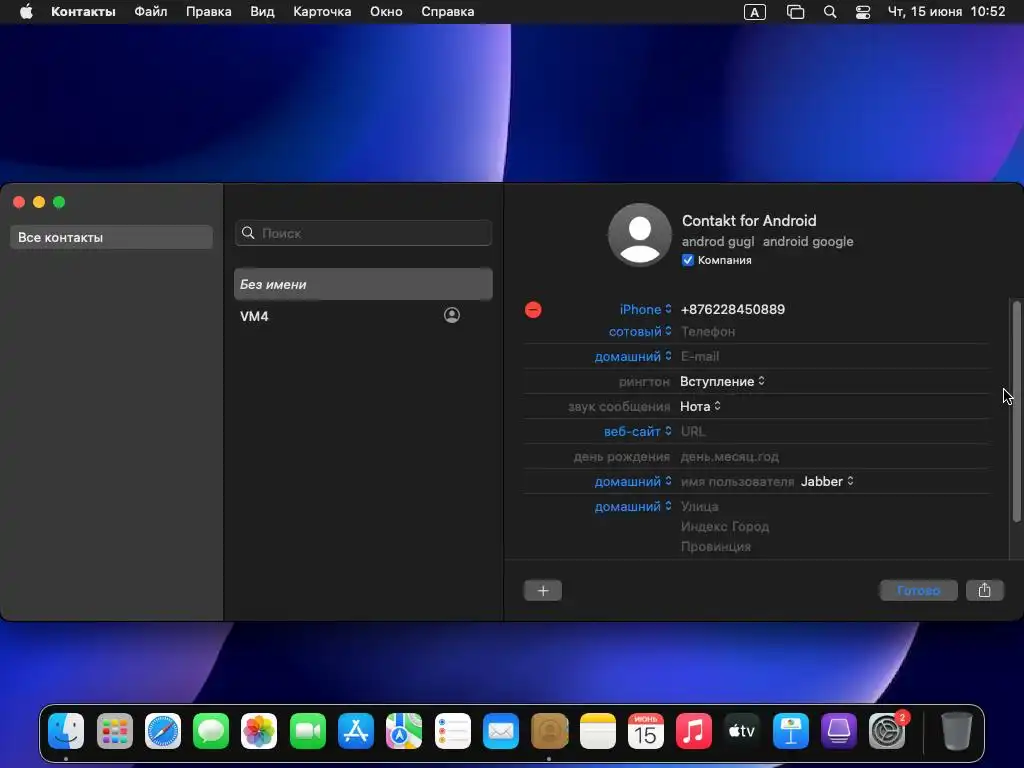Remove the iPhone phone number with red minus
Screen dimensions: 1024x768
click(533, 310)
